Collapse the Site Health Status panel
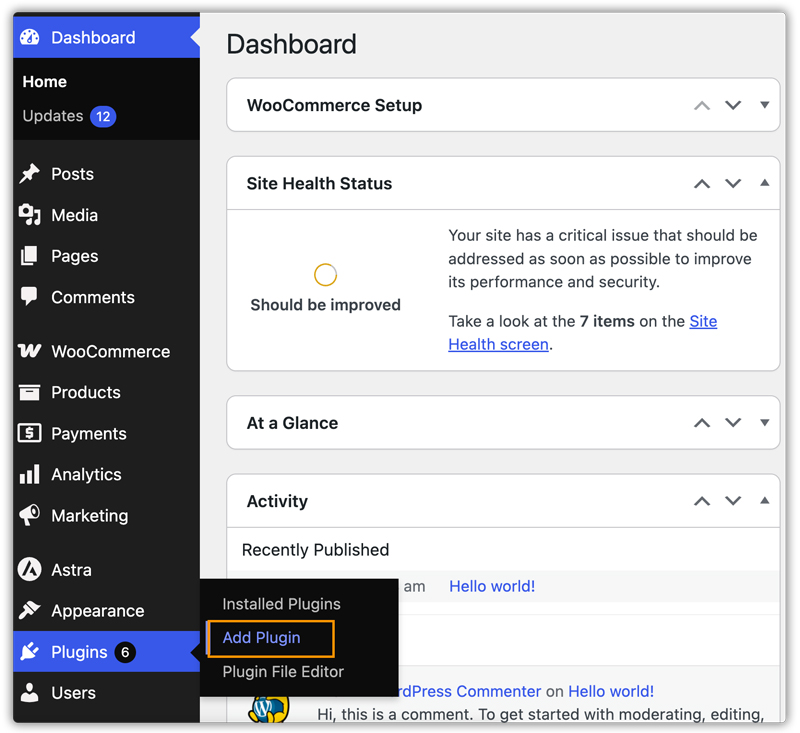Screen dimensions: 800x733 tap(764, 183)
